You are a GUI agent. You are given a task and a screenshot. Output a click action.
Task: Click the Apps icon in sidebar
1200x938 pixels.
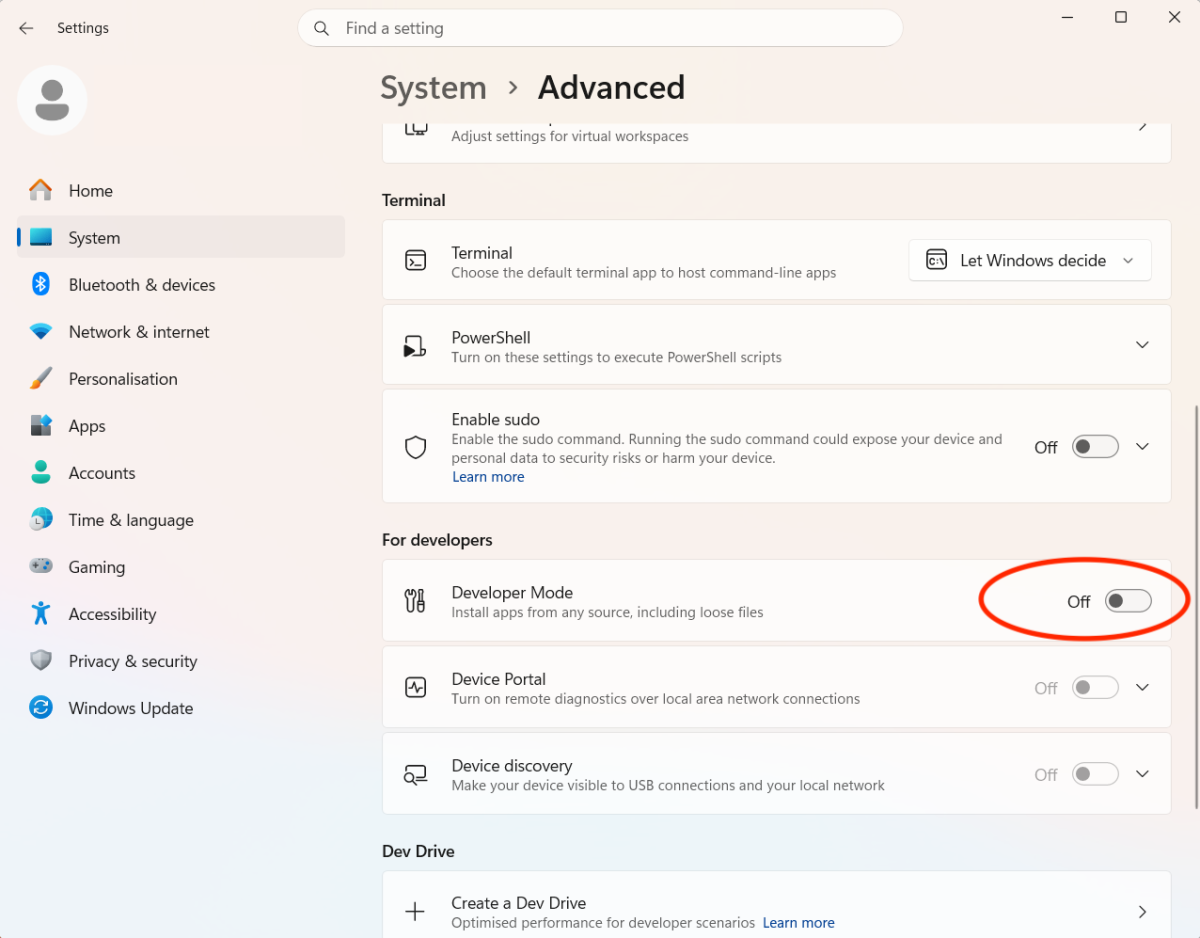click(41, 425)
